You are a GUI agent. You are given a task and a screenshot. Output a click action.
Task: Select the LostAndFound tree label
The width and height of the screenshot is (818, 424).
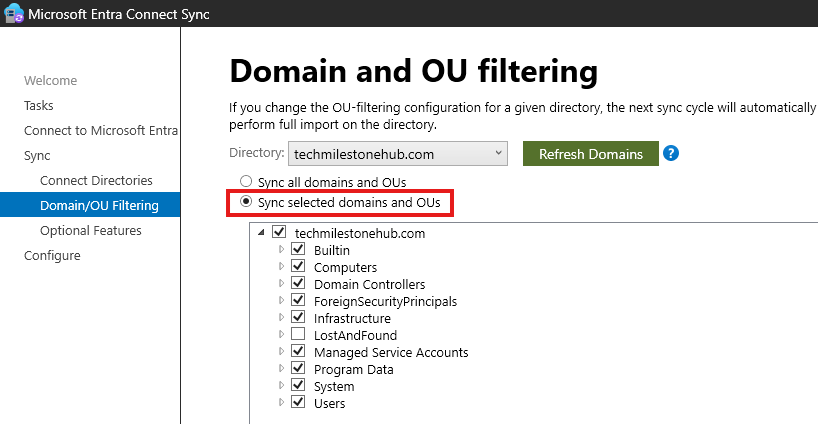[x=355, y=335]
